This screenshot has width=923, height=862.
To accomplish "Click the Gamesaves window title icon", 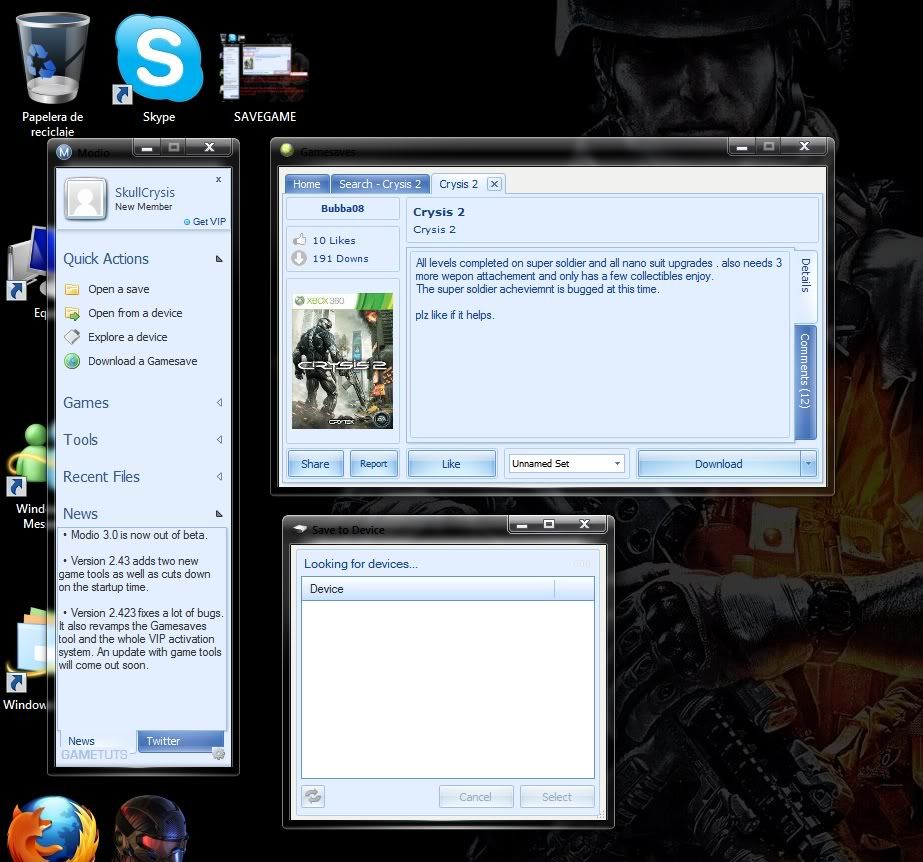I will click(x=287, y=150).
